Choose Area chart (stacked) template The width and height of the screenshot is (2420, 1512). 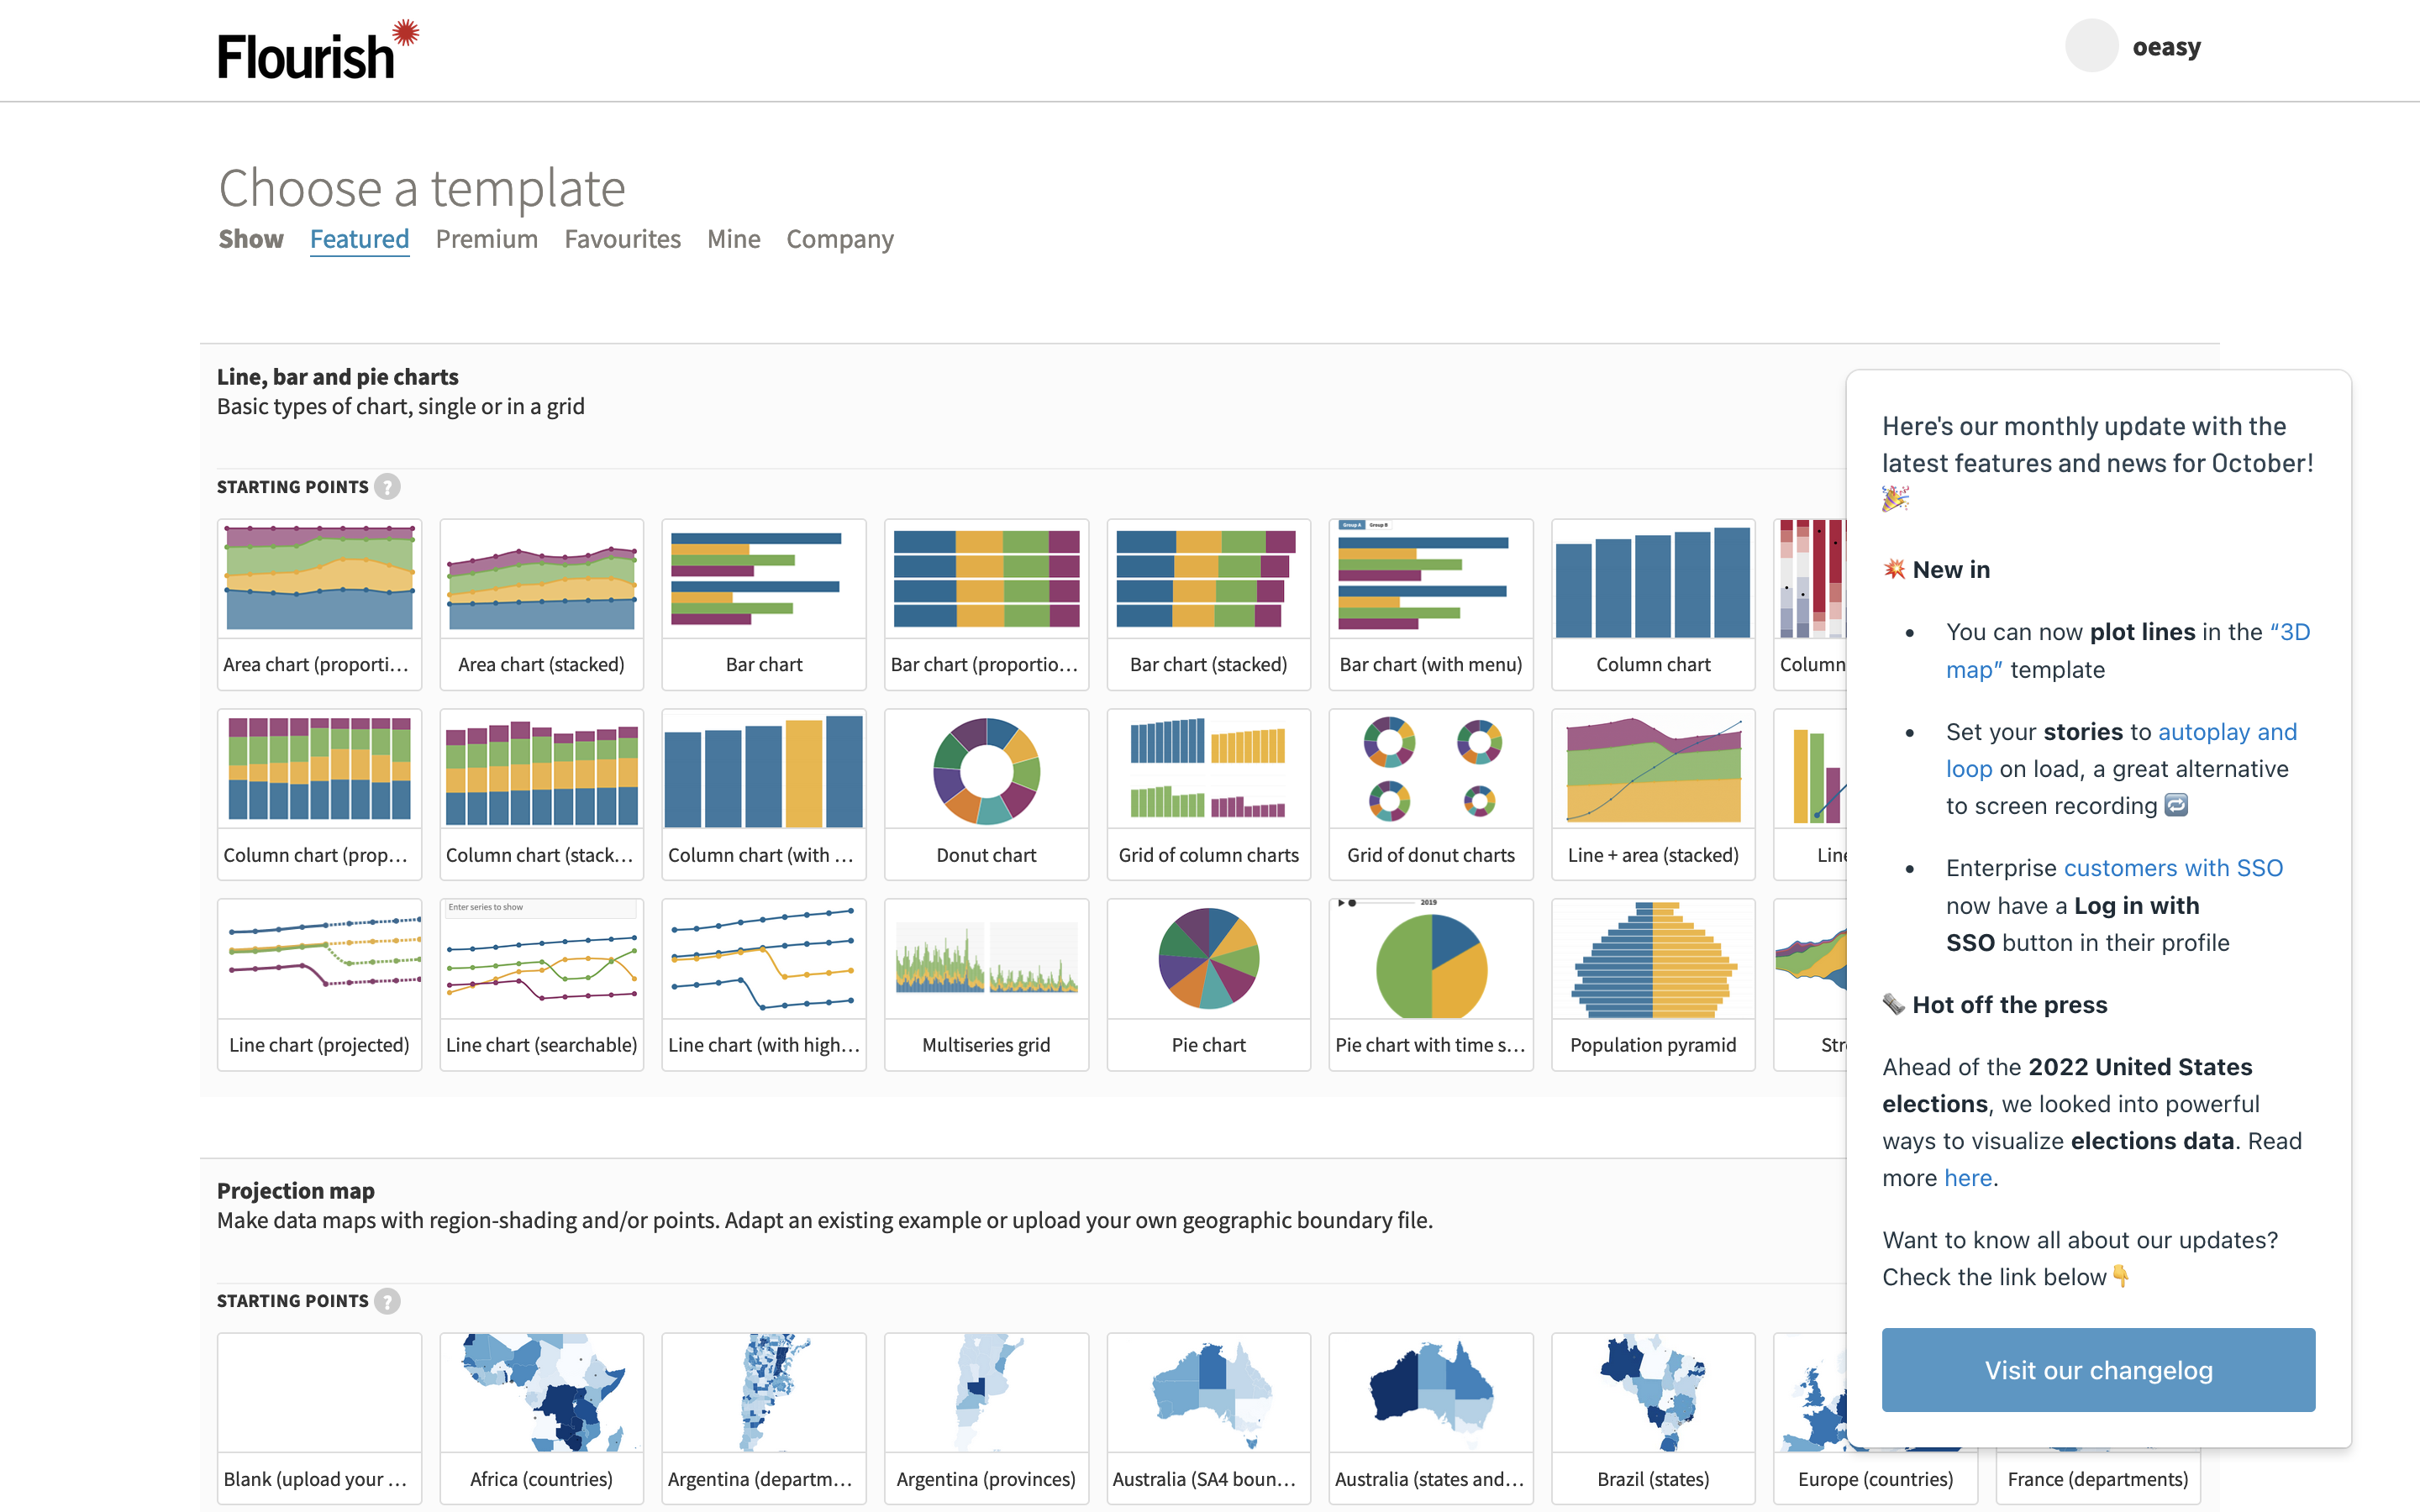point(541,604)
